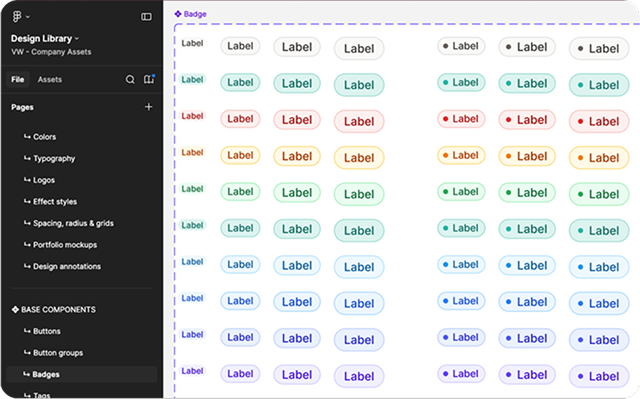Open the Badges page
The image size is (640, 399).
82,375
